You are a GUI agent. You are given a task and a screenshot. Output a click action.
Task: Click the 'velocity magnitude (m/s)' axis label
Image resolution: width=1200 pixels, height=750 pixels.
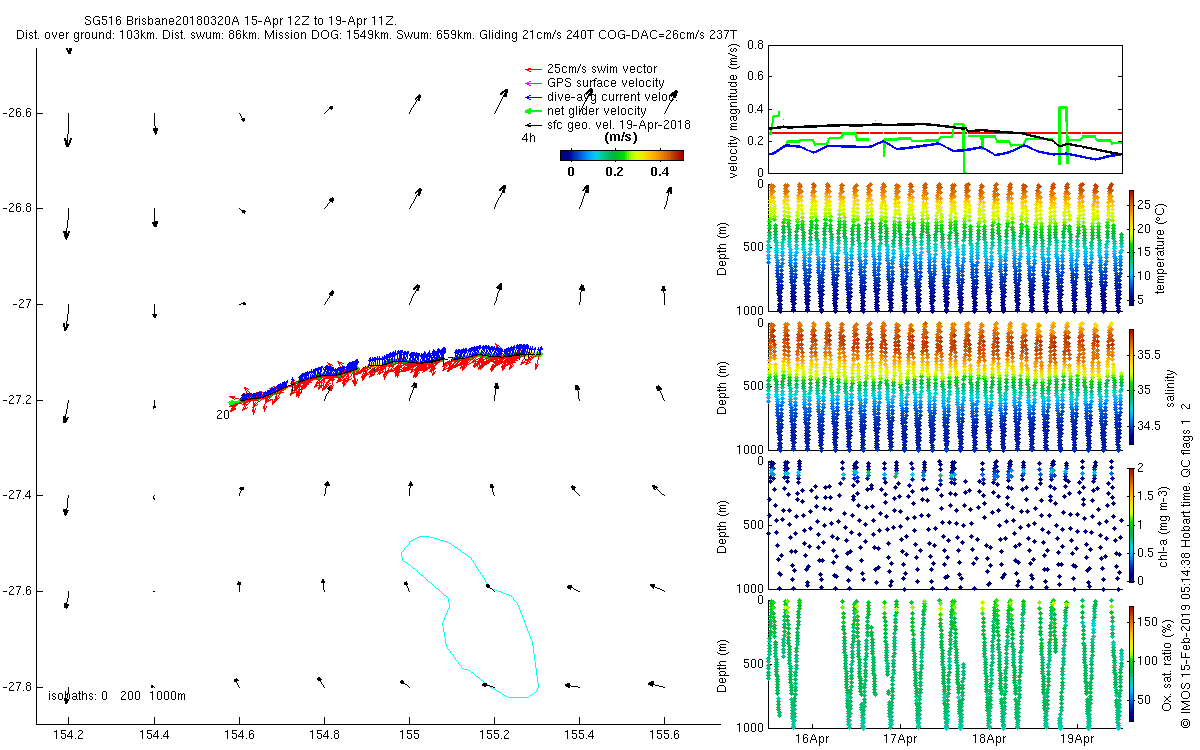[x=735, y=109]
